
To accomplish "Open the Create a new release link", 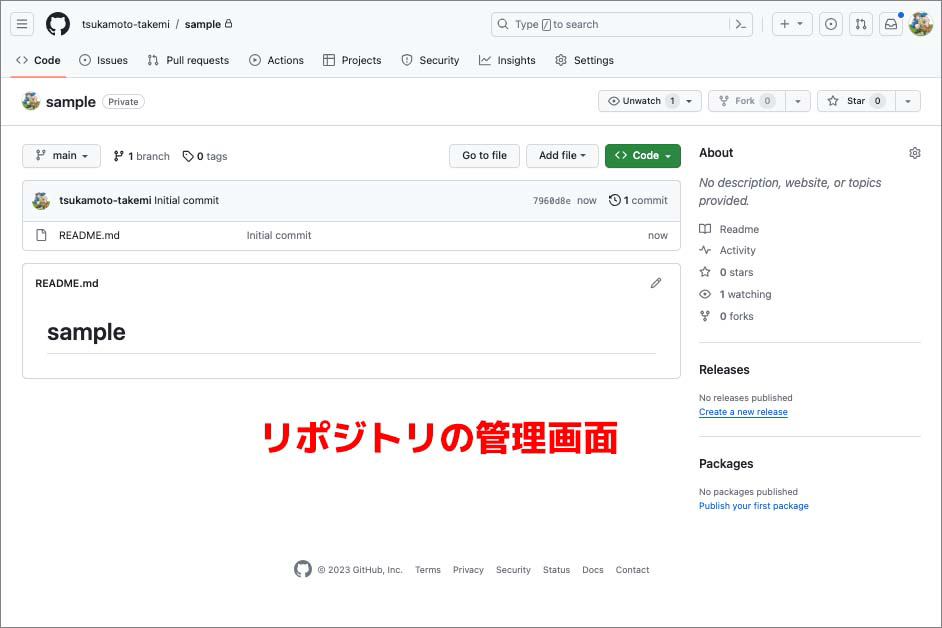I will tap(743, 411).
